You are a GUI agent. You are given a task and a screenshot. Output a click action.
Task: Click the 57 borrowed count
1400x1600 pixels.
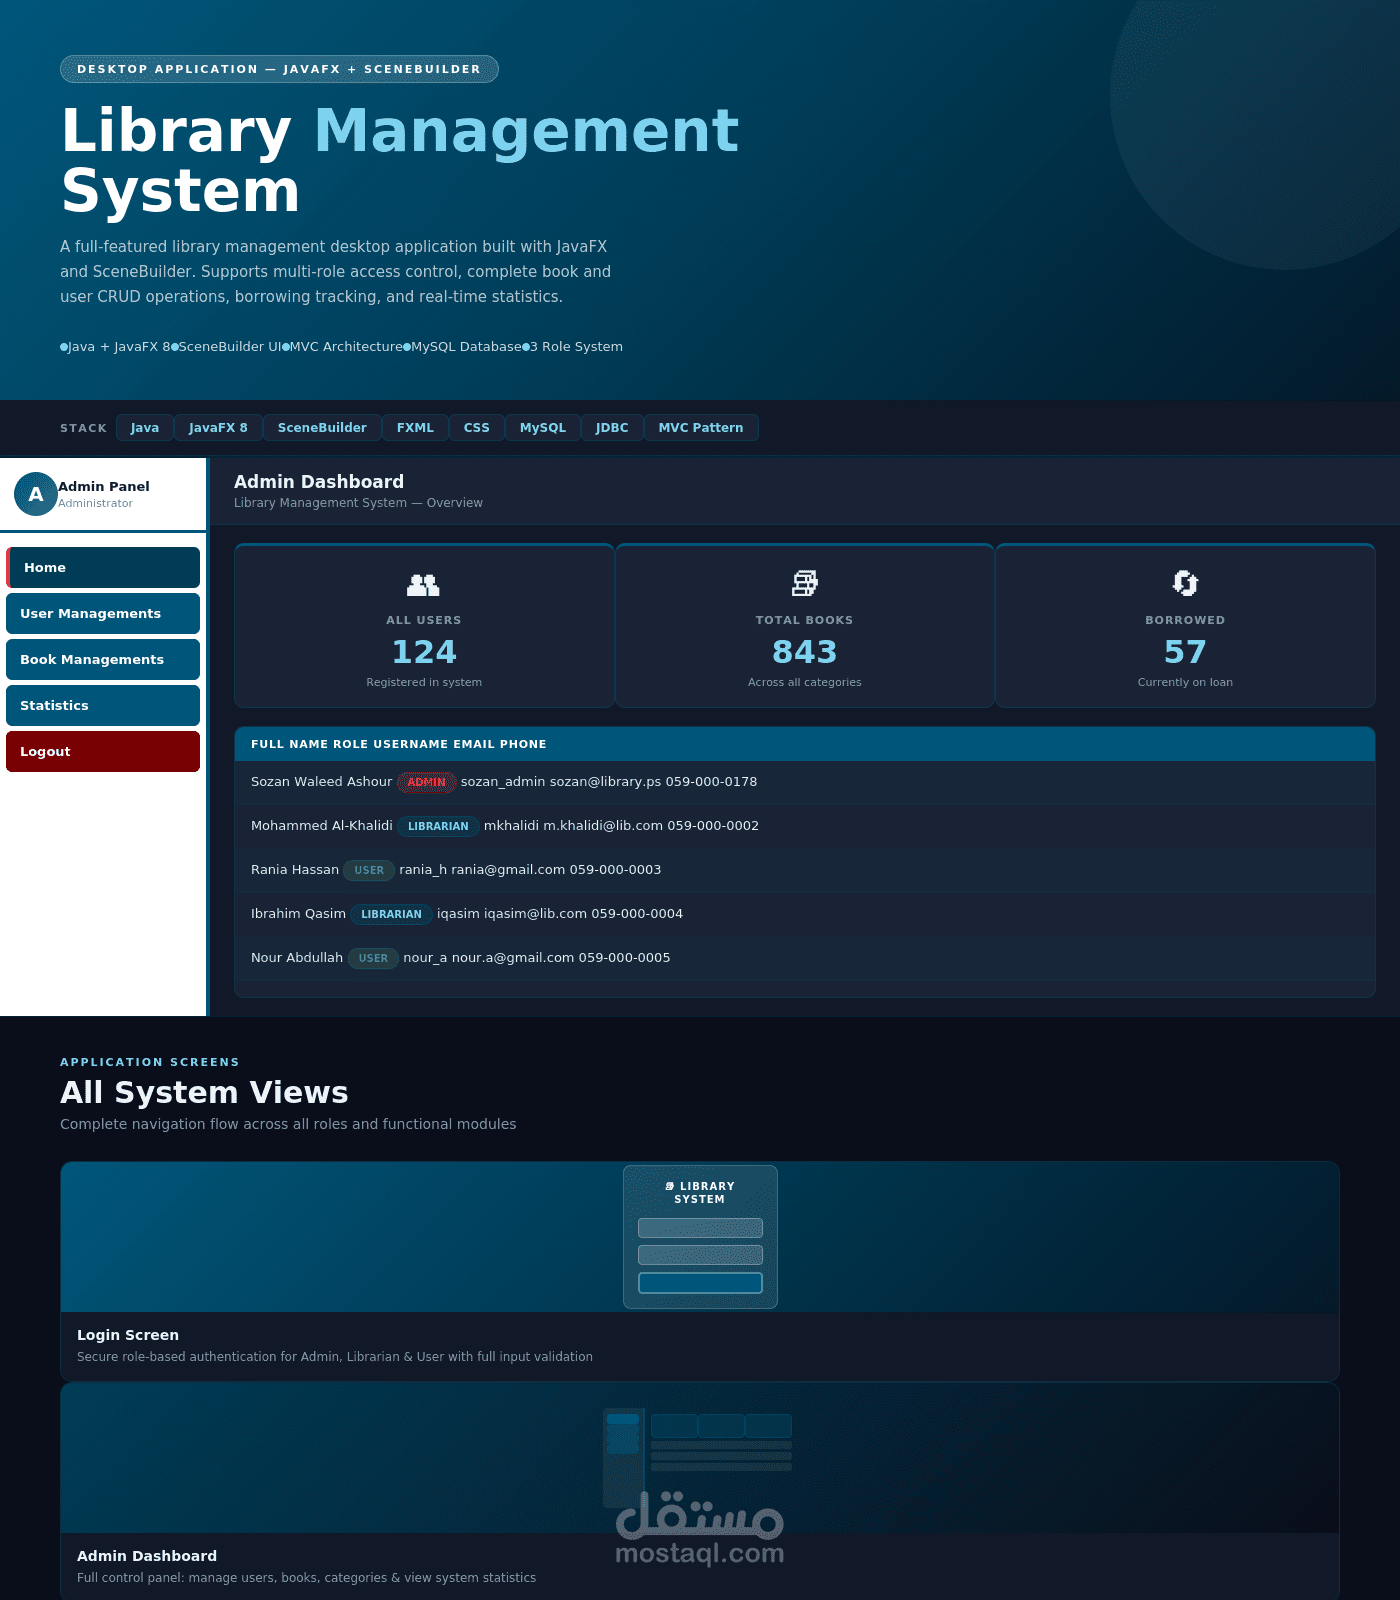click(1185, 652)
